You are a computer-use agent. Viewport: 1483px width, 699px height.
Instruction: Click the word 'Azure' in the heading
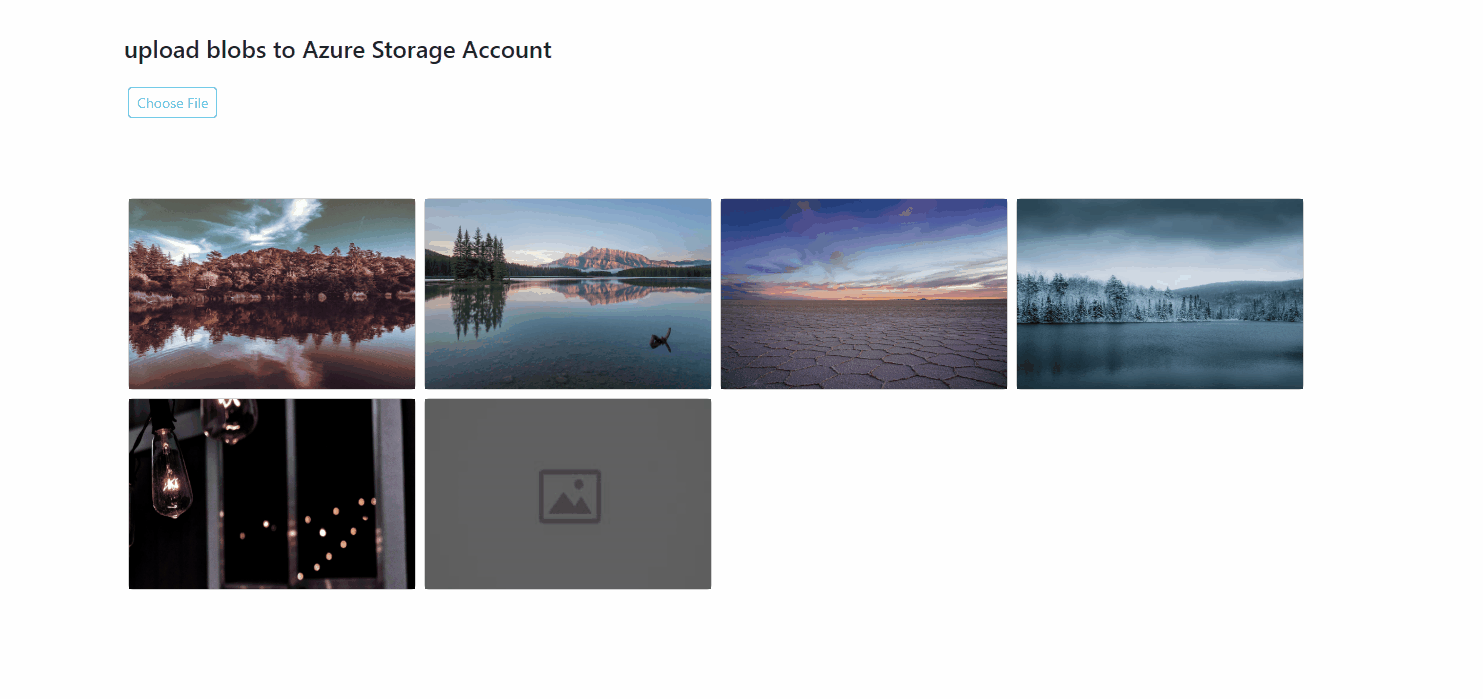(x=333, y=50)
